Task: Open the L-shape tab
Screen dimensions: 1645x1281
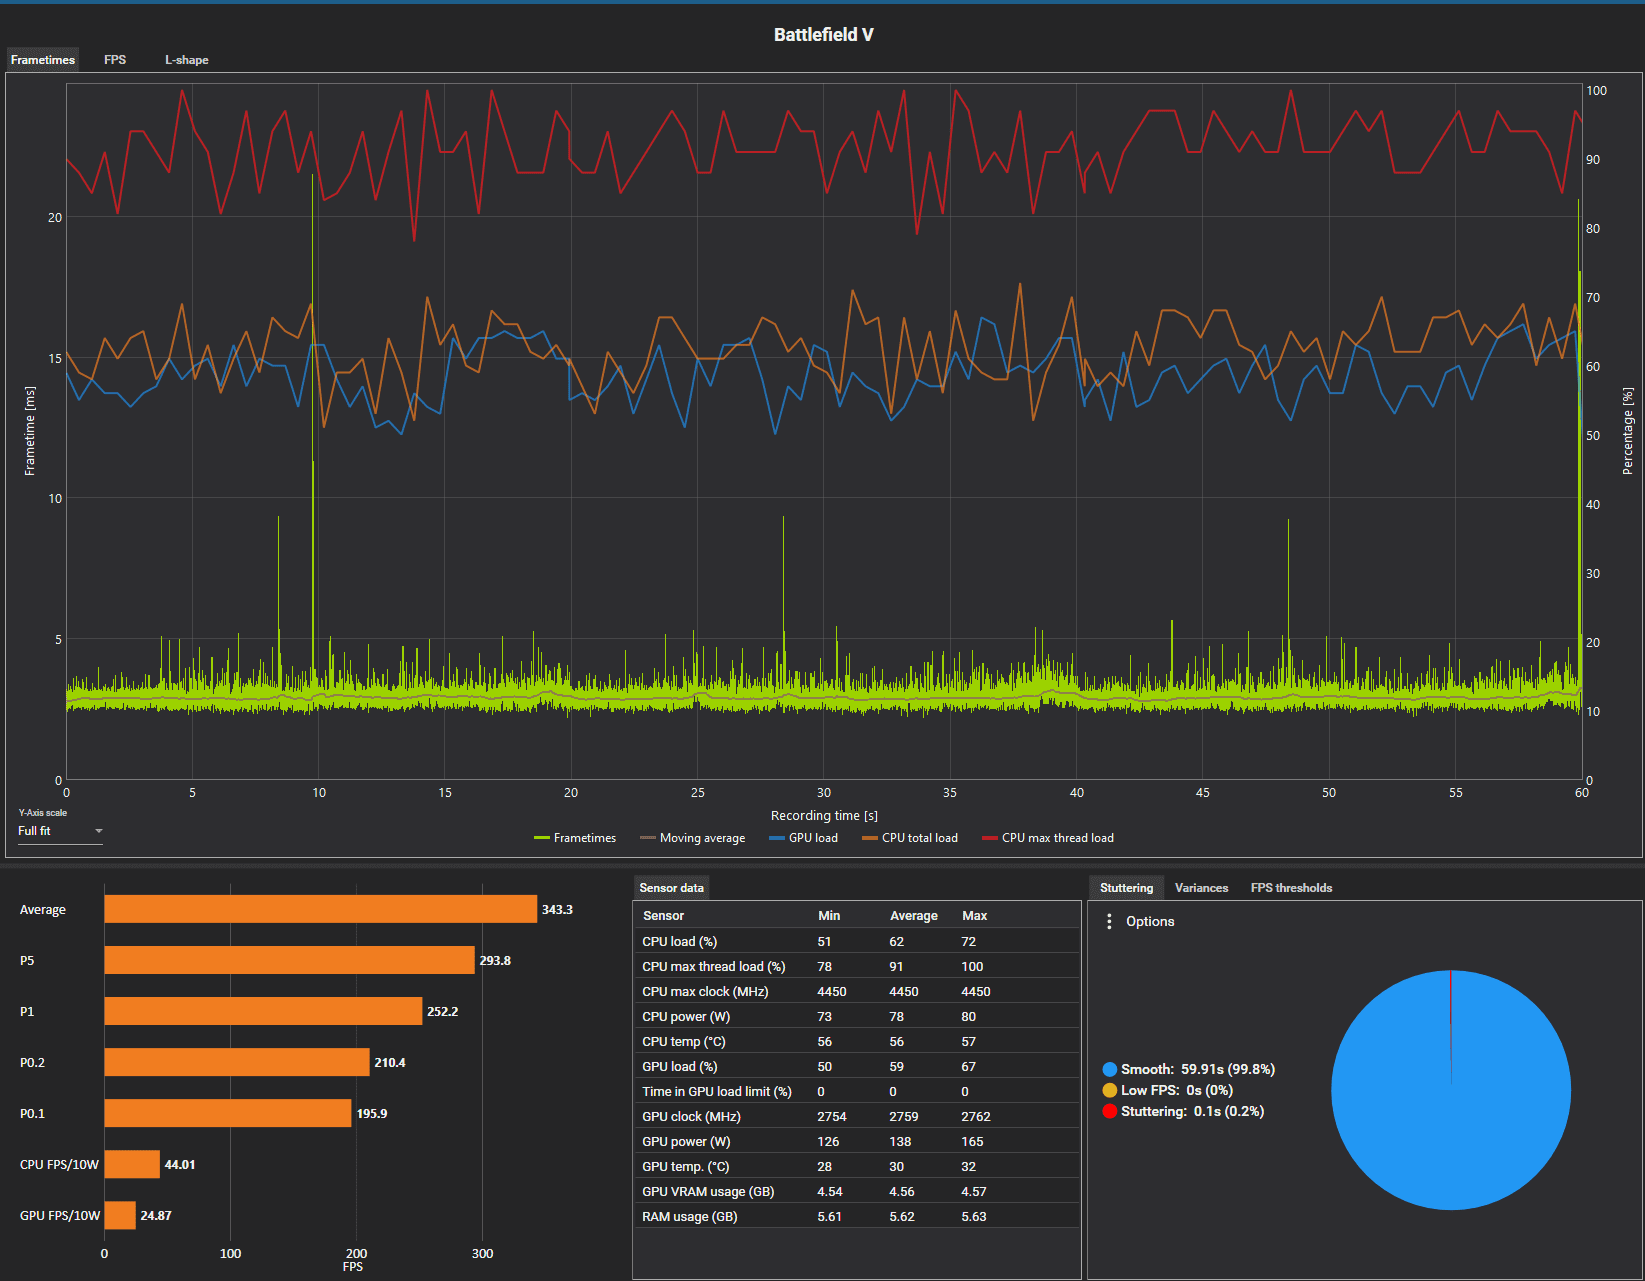Action: click(186, 60)
